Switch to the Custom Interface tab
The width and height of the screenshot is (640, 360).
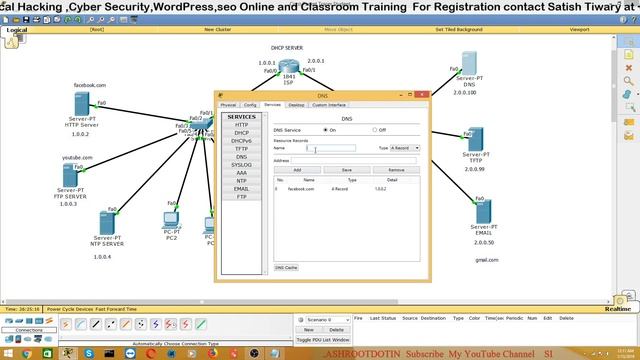[x=329, y=105]
